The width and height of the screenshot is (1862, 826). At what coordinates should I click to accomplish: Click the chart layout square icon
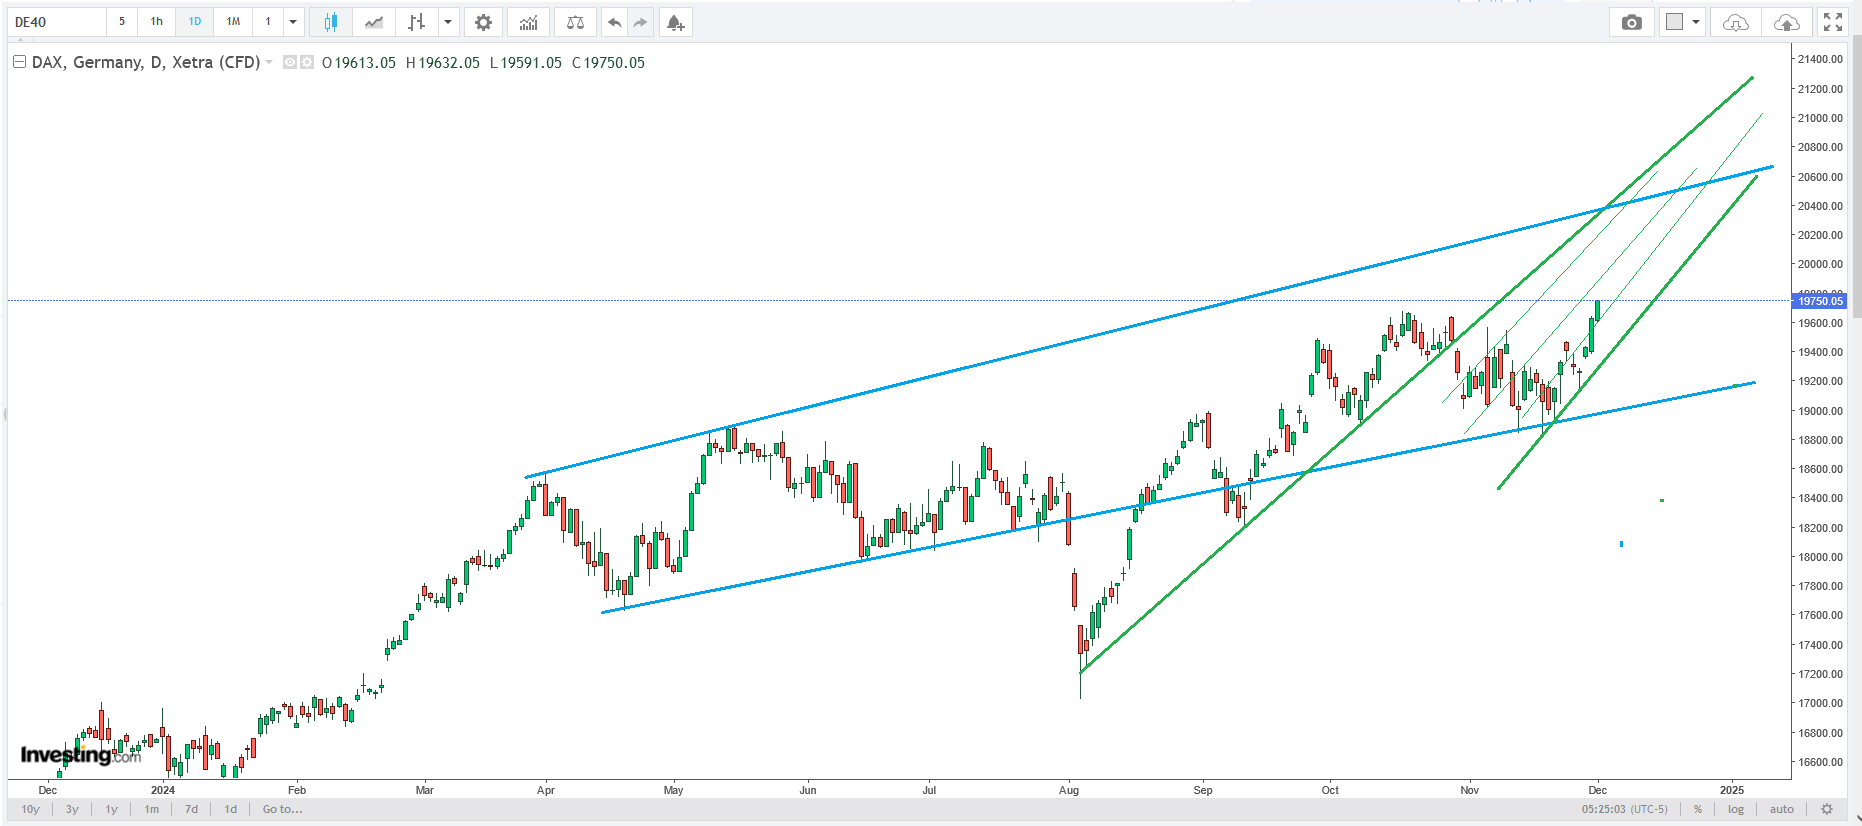pos(1675,22)
